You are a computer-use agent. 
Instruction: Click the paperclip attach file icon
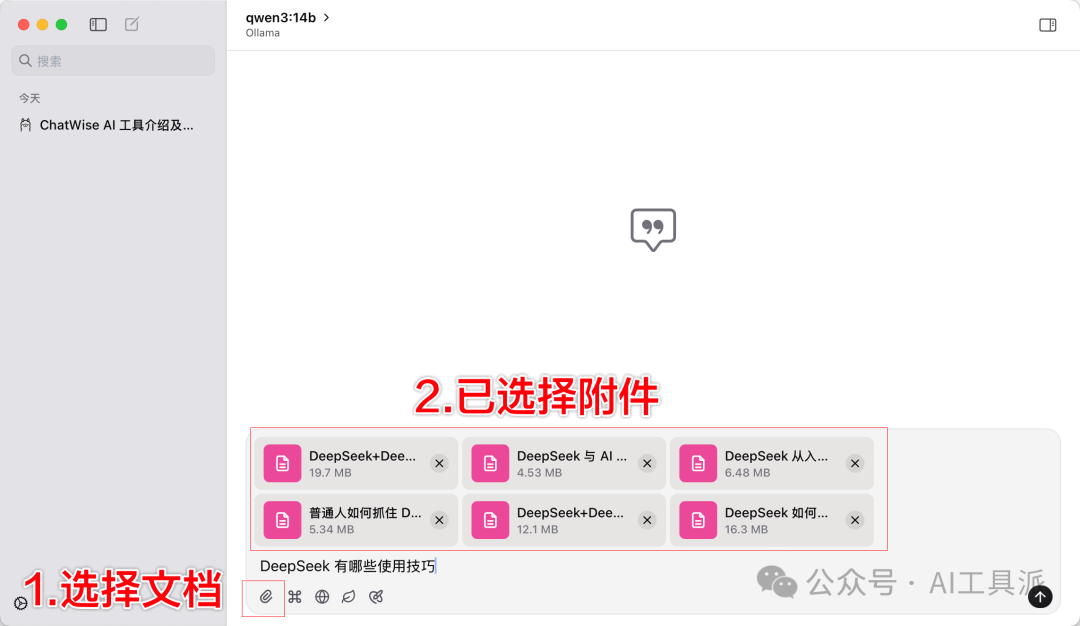tap(266, 596)
